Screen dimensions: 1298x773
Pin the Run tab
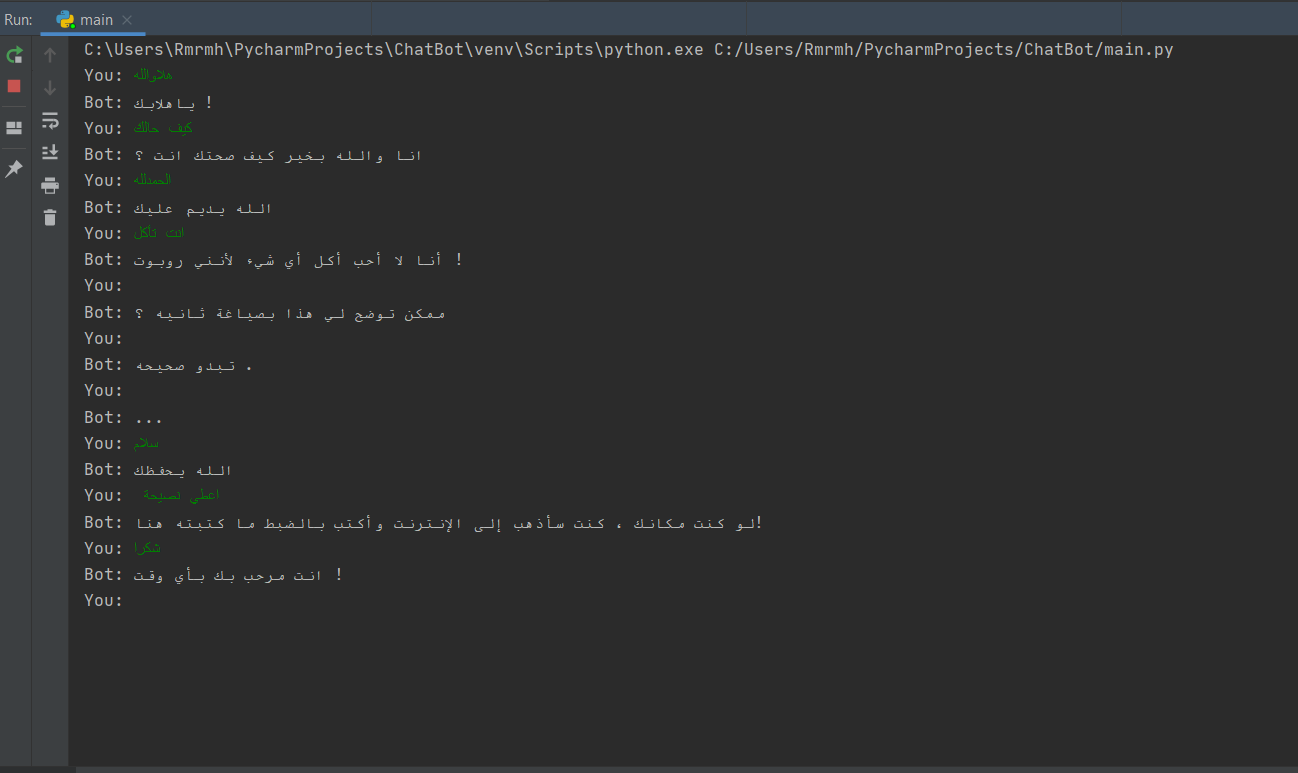point(14,168)
